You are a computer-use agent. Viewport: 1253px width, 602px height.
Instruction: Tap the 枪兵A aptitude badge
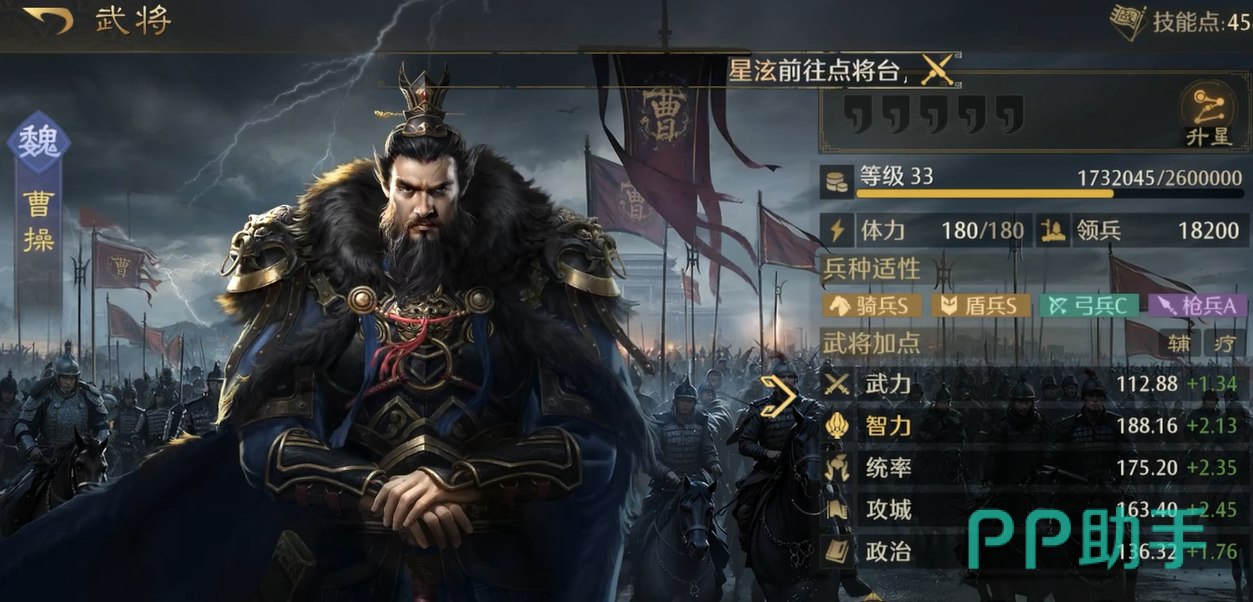click(1198, 306)
